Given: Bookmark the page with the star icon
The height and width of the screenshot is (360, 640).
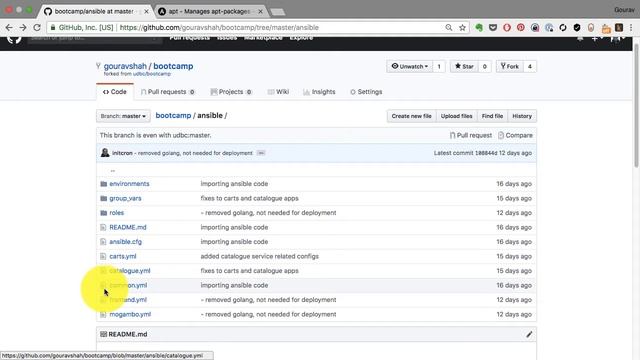Looking at the screenshot, I should [462, 28].
